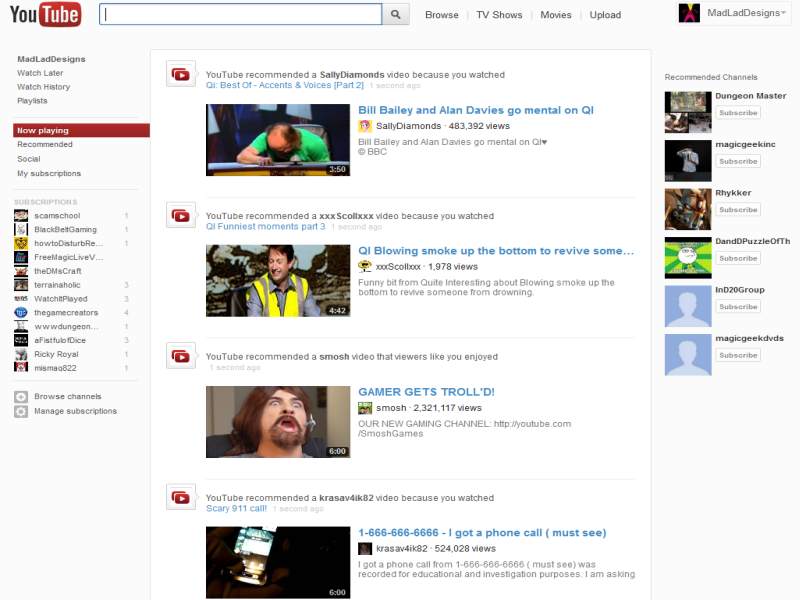Open the InD20Group channel thumbnail
The height and width of the screenshot is (600, 800).
click(688, 306)
